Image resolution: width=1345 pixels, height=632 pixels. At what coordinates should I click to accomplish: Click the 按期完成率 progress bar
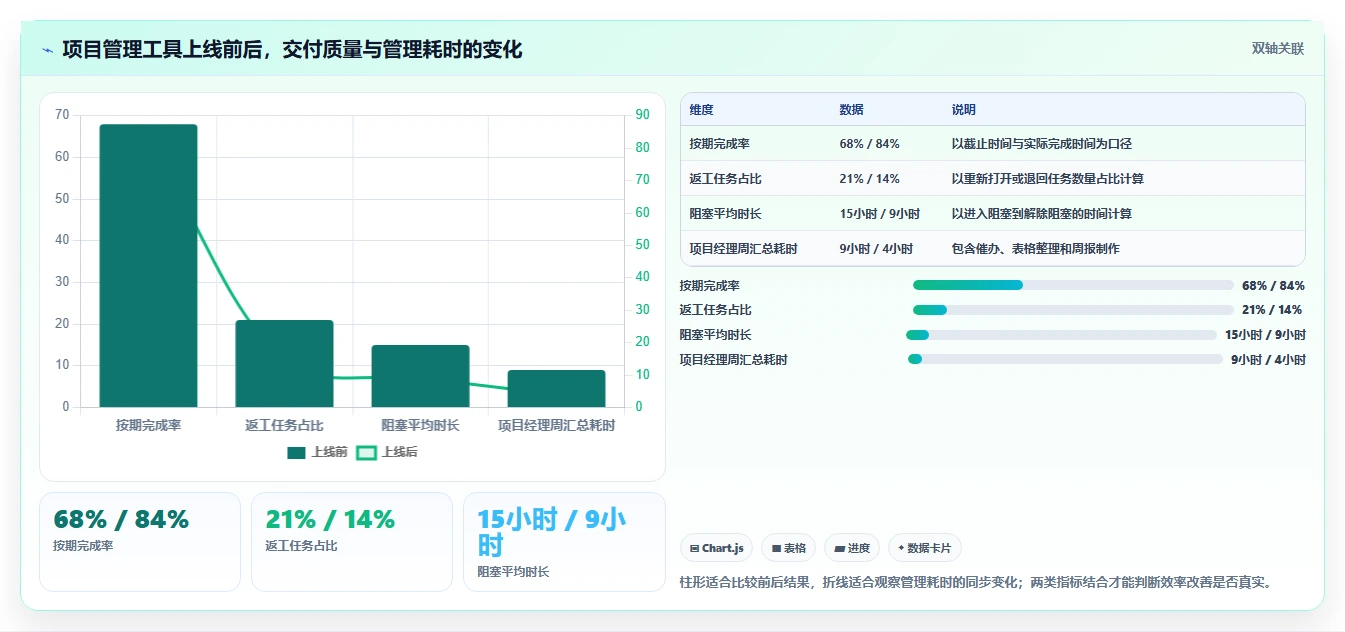(x=1073, y=285)
